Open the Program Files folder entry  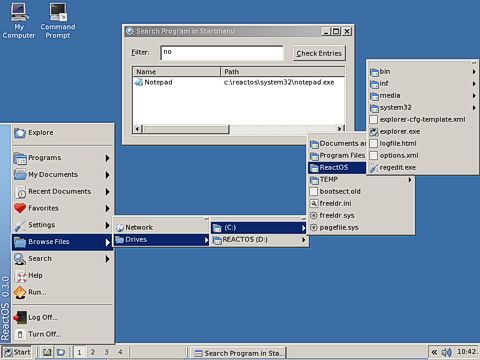[337, 156]
